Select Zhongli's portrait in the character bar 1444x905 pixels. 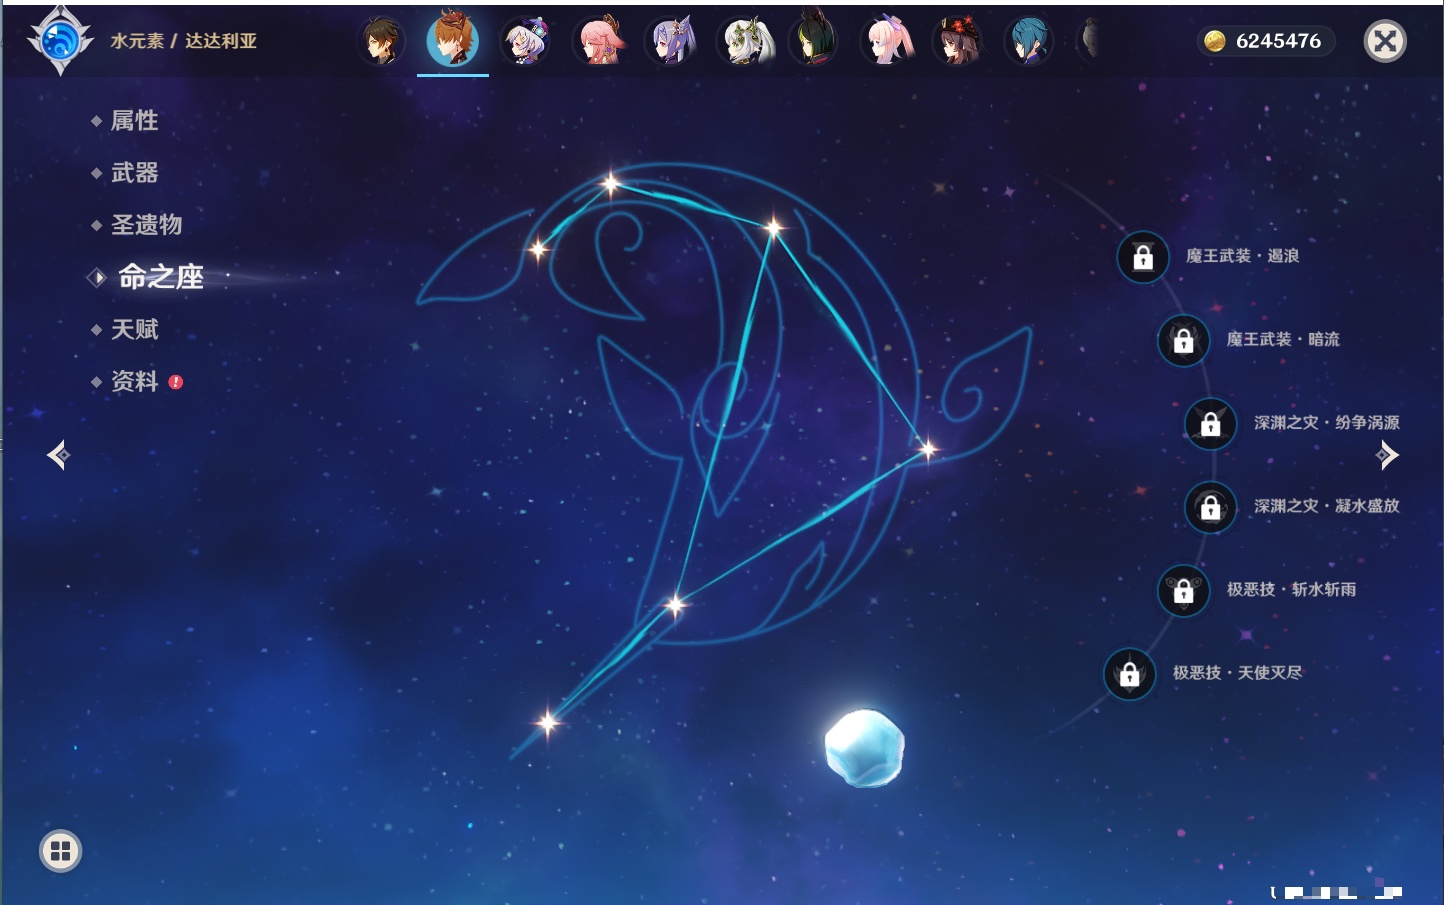(x=381, y=41)
